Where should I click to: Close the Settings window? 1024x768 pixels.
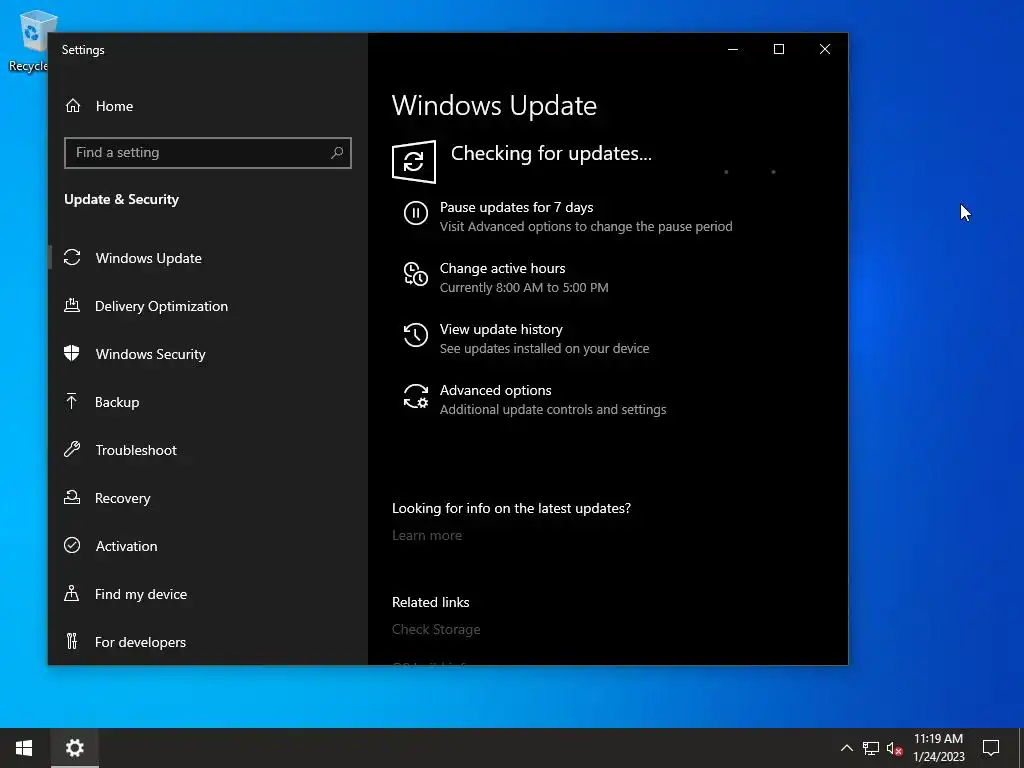click(x=825, y=49)
